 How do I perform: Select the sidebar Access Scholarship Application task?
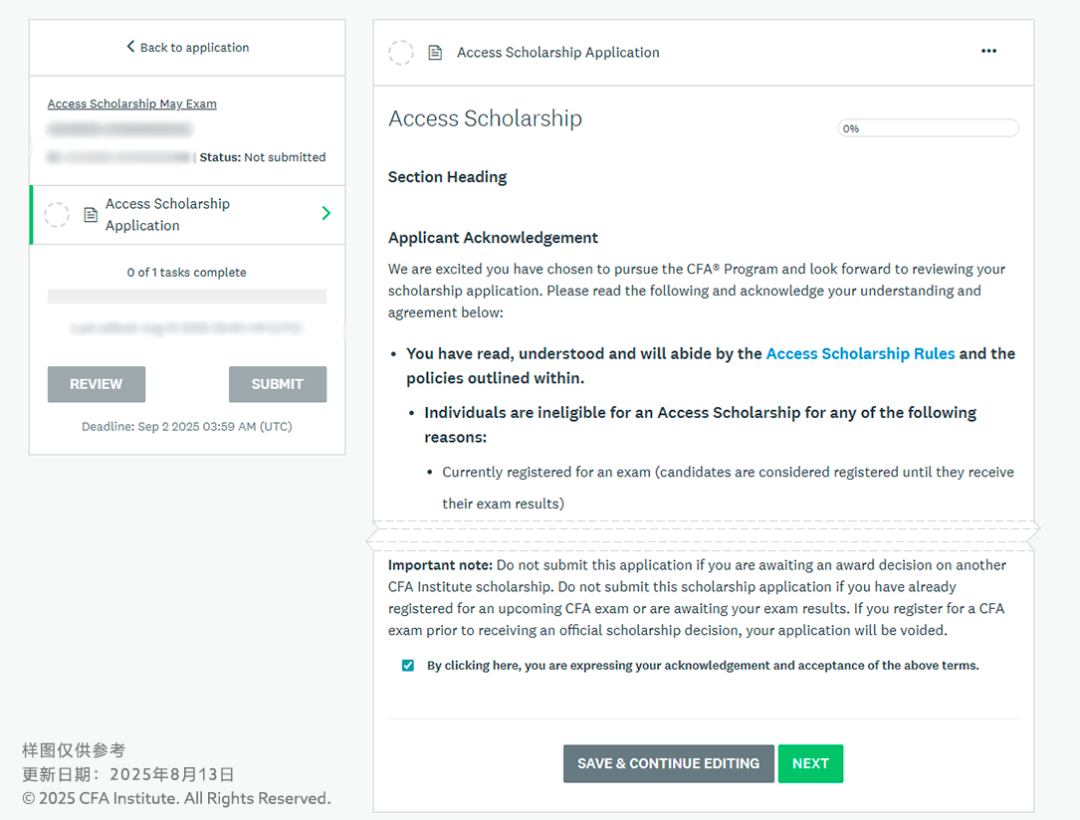point(168,214)
